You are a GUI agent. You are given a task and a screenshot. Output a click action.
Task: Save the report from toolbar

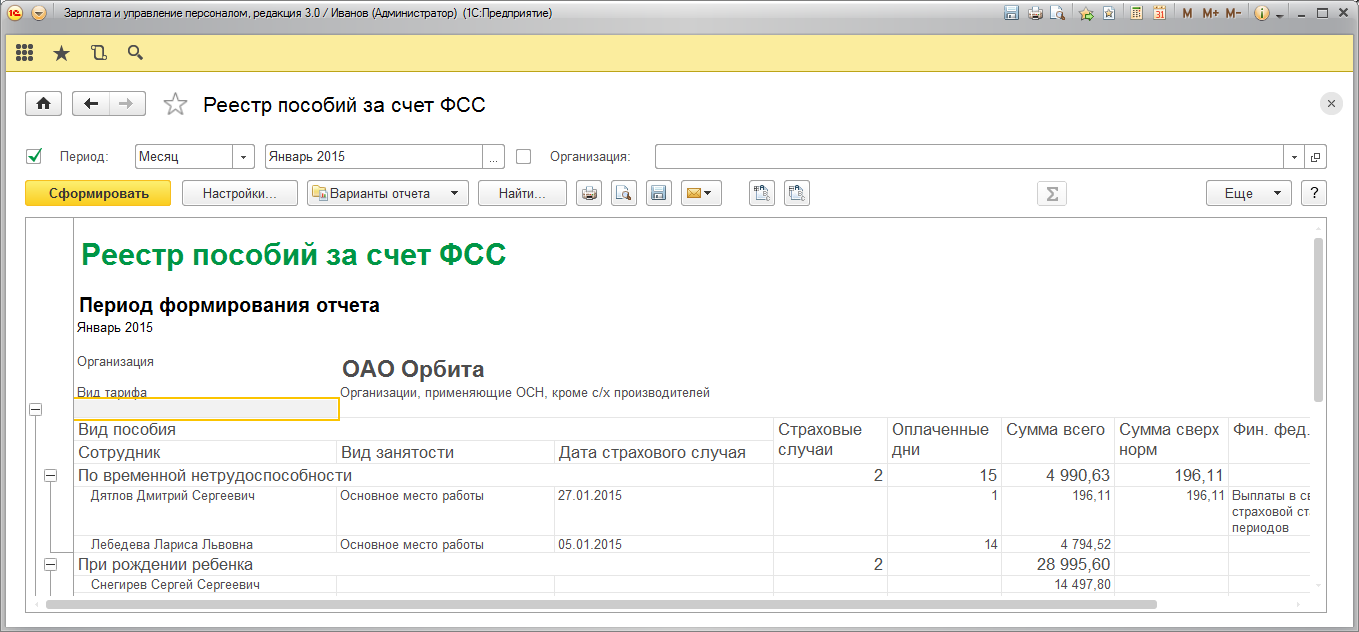pos(658,194)
